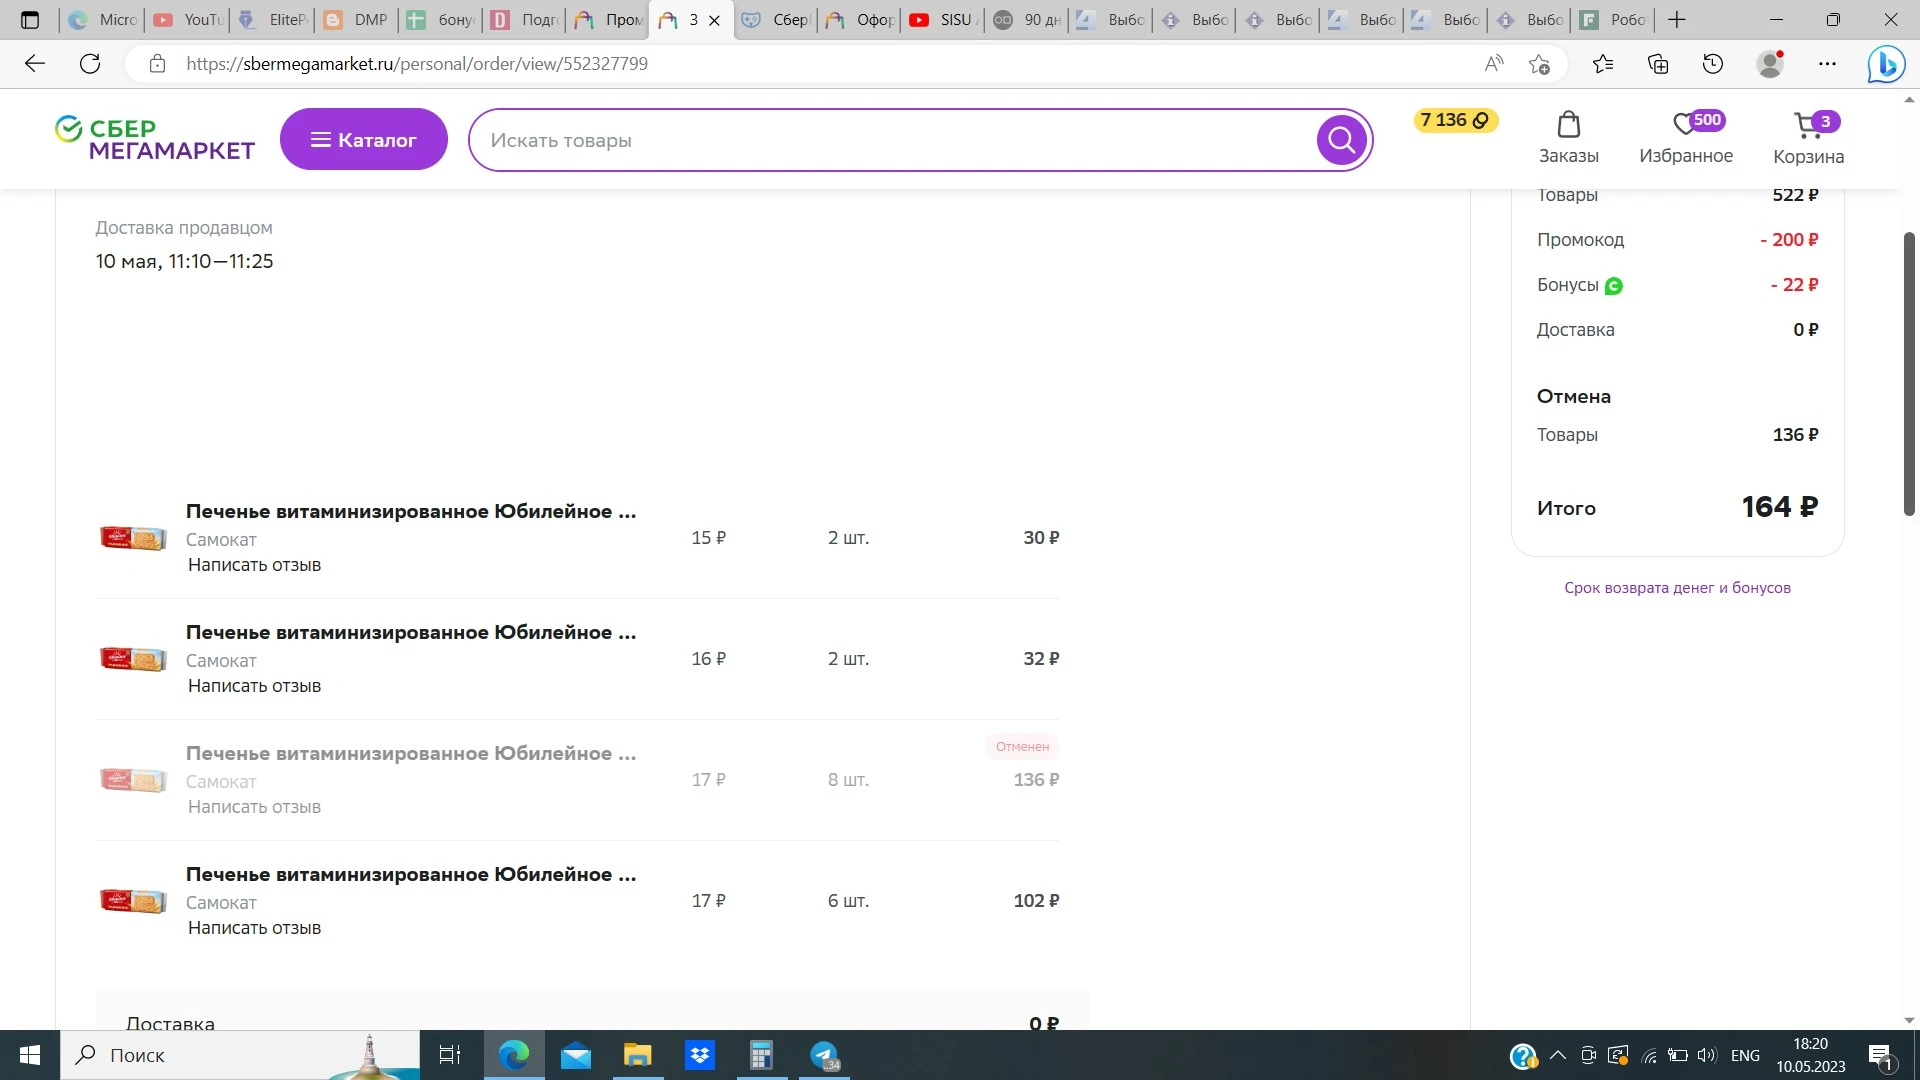This screenshot has height=1080, width=1920.
Task: Click the Самокат seller under the 30 ₽ item
Action: tap(221, 540)
